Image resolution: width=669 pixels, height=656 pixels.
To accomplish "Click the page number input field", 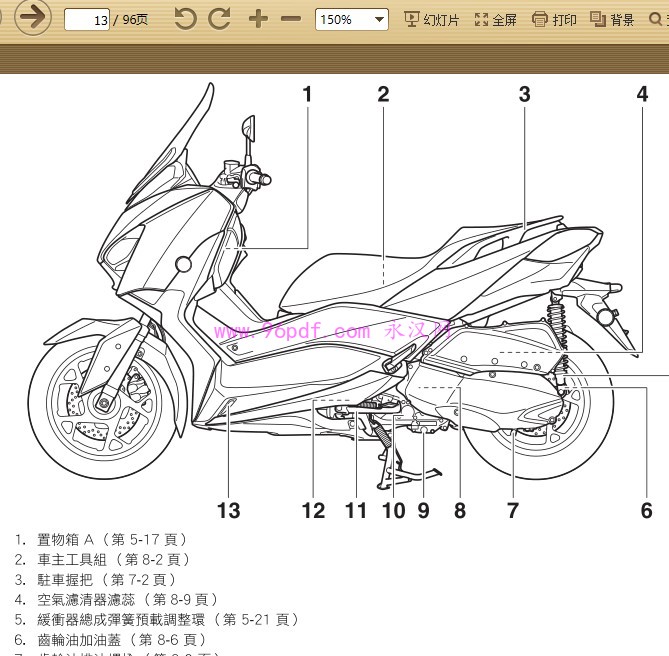I will click(87, 20).
